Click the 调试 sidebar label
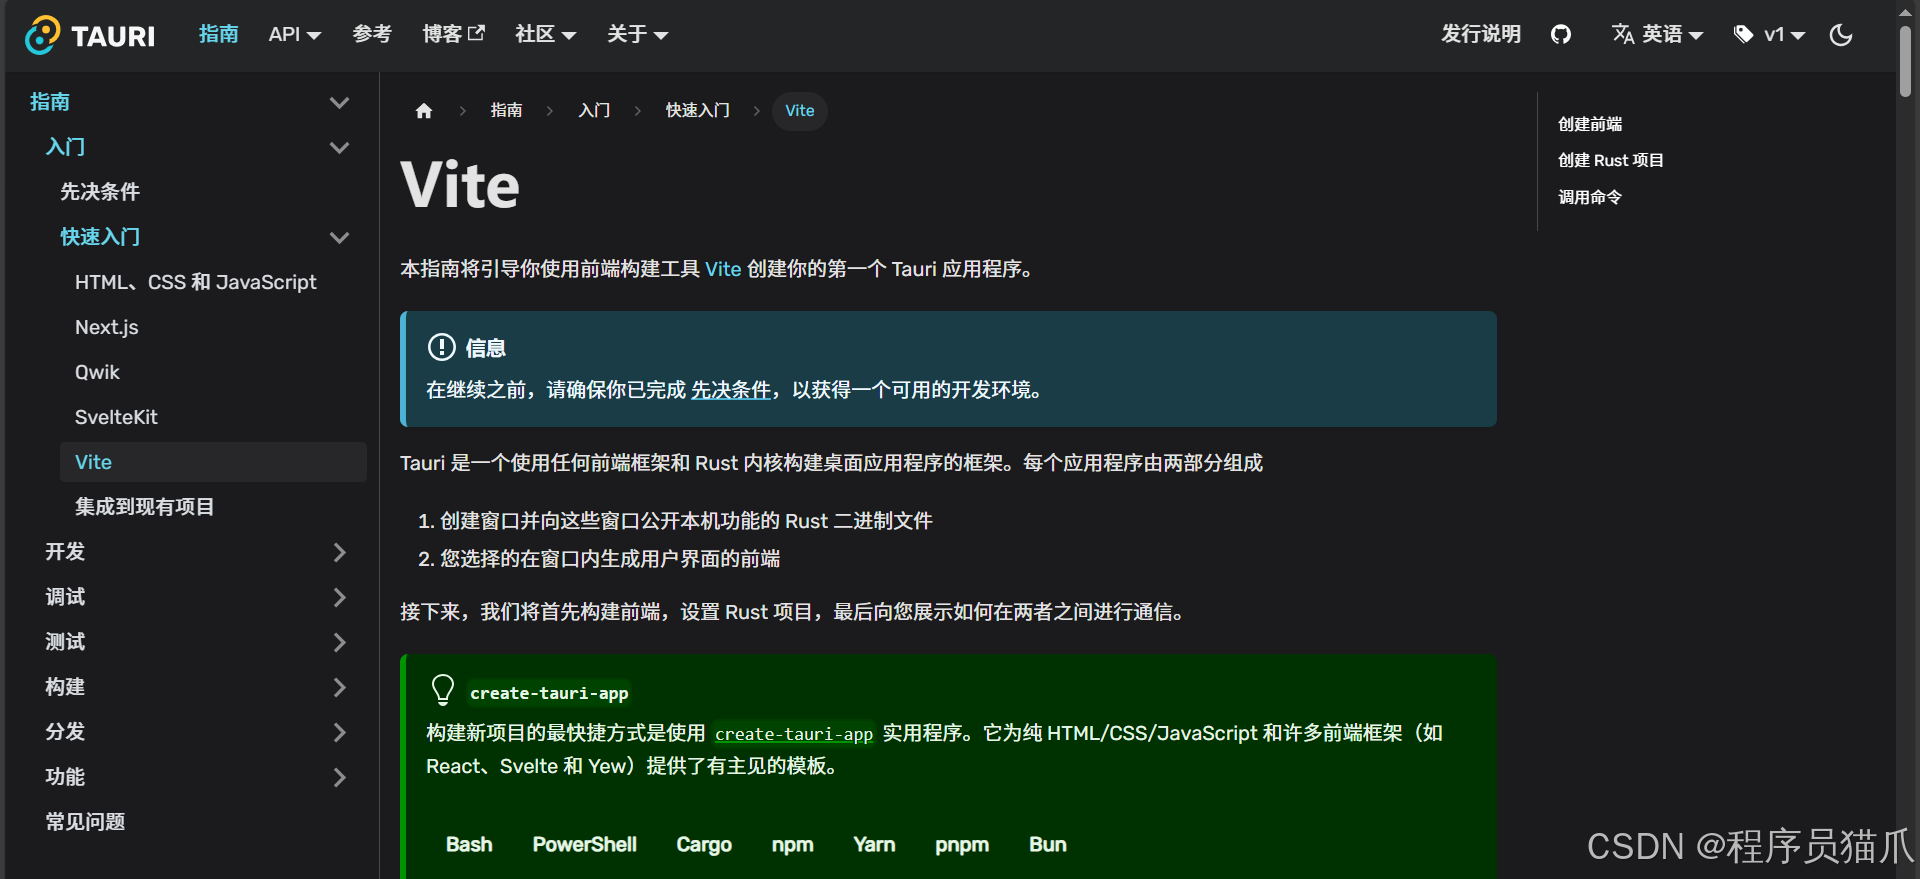The width and height of the screenshot is (1920, 879). point(65,597)
